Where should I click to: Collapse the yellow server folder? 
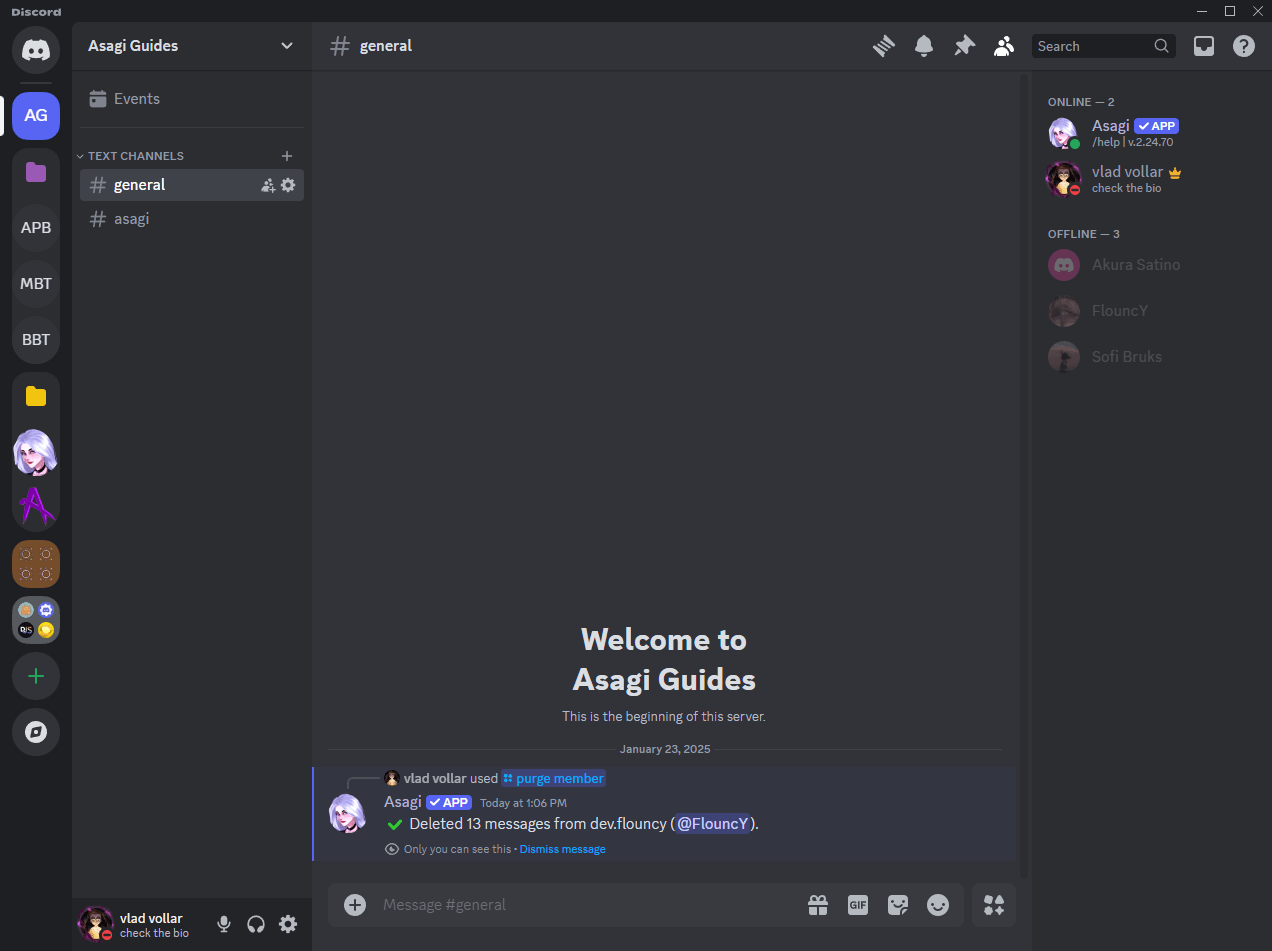tap(36, 396)
